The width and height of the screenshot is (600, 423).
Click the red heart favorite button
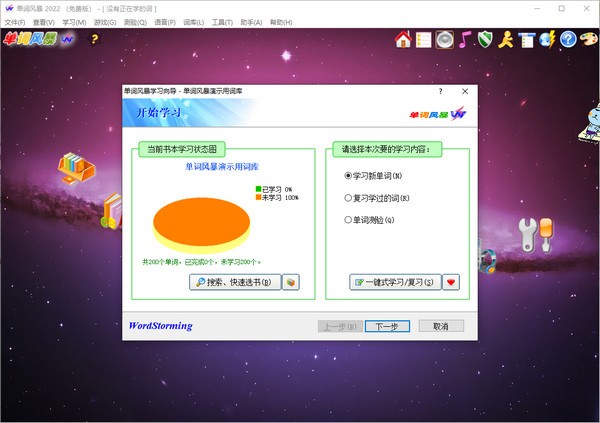(x=451, y=283)
